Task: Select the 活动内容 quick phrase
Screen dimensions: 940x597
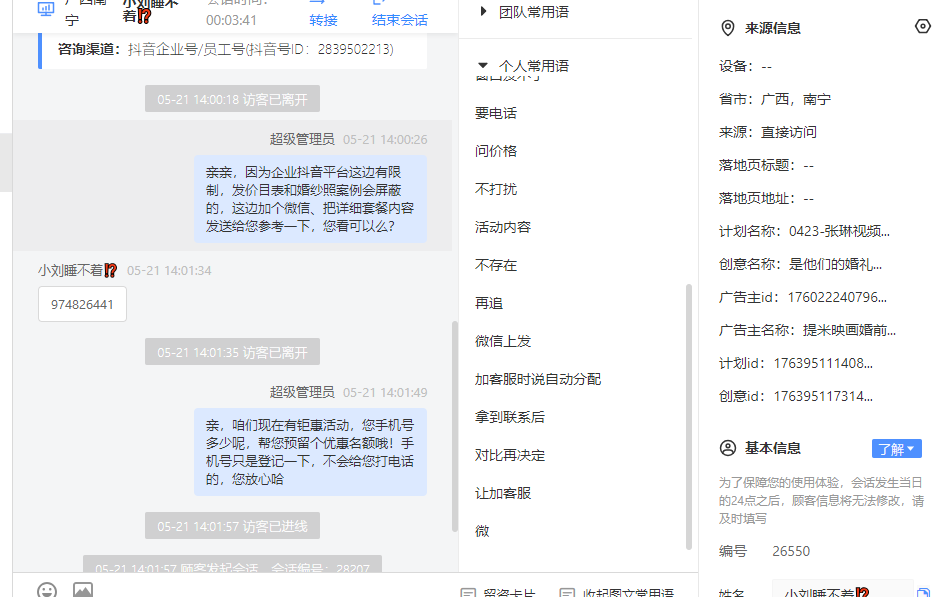Action: tap(503, 227)
